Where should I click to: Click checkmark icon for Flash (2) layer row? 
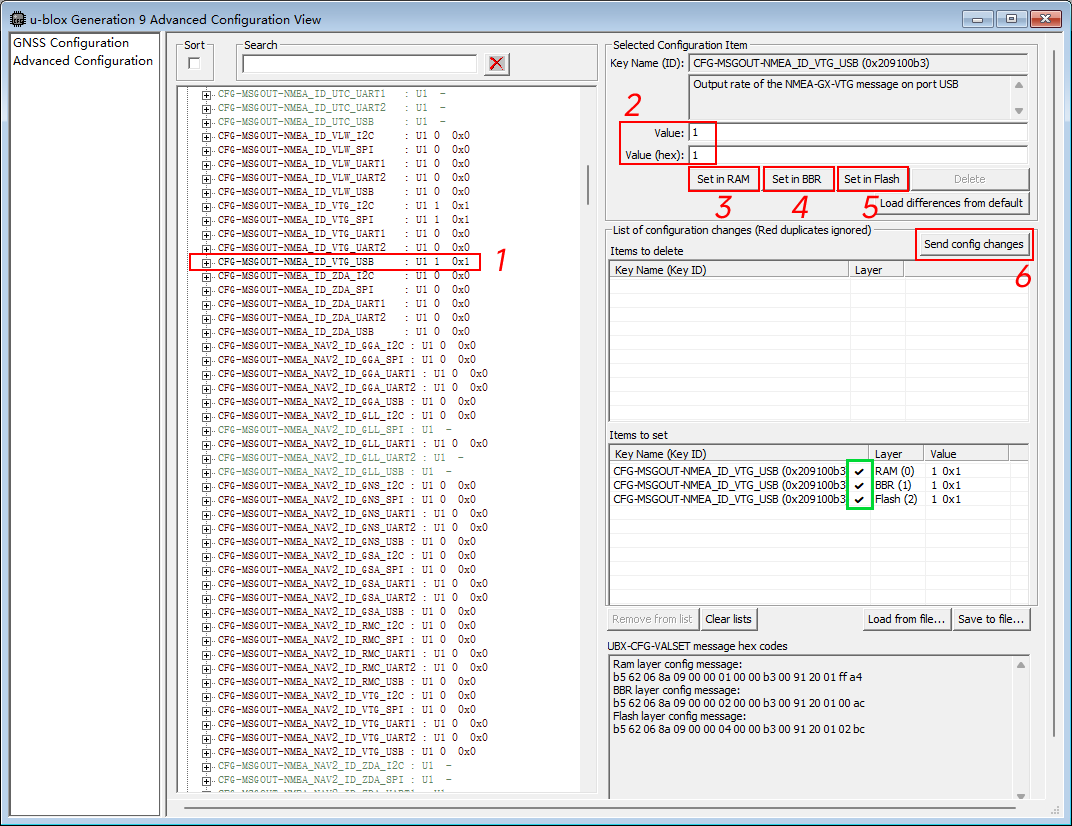(859, 499)
